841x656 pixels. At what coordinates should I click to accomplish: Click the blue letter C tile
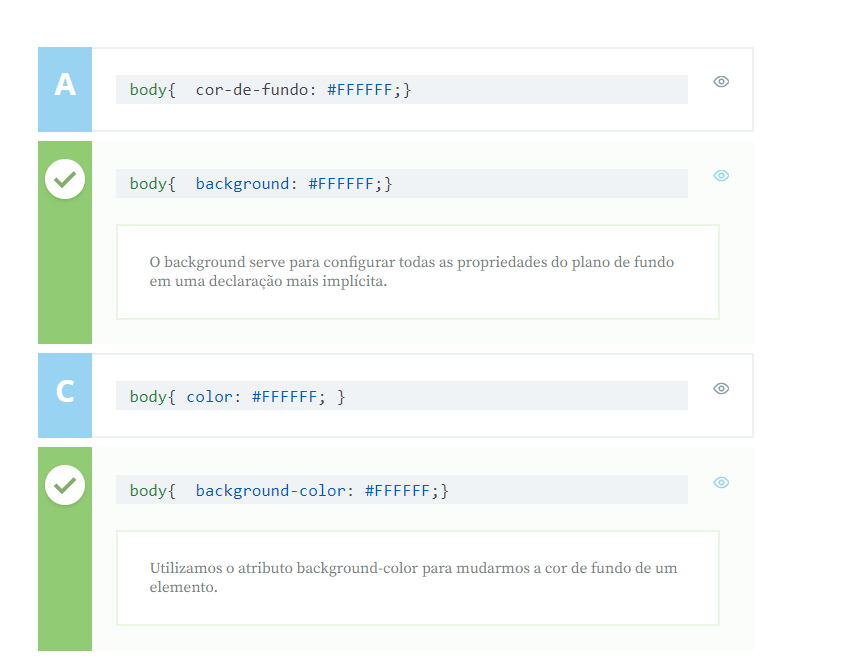(x=65, y=395)
